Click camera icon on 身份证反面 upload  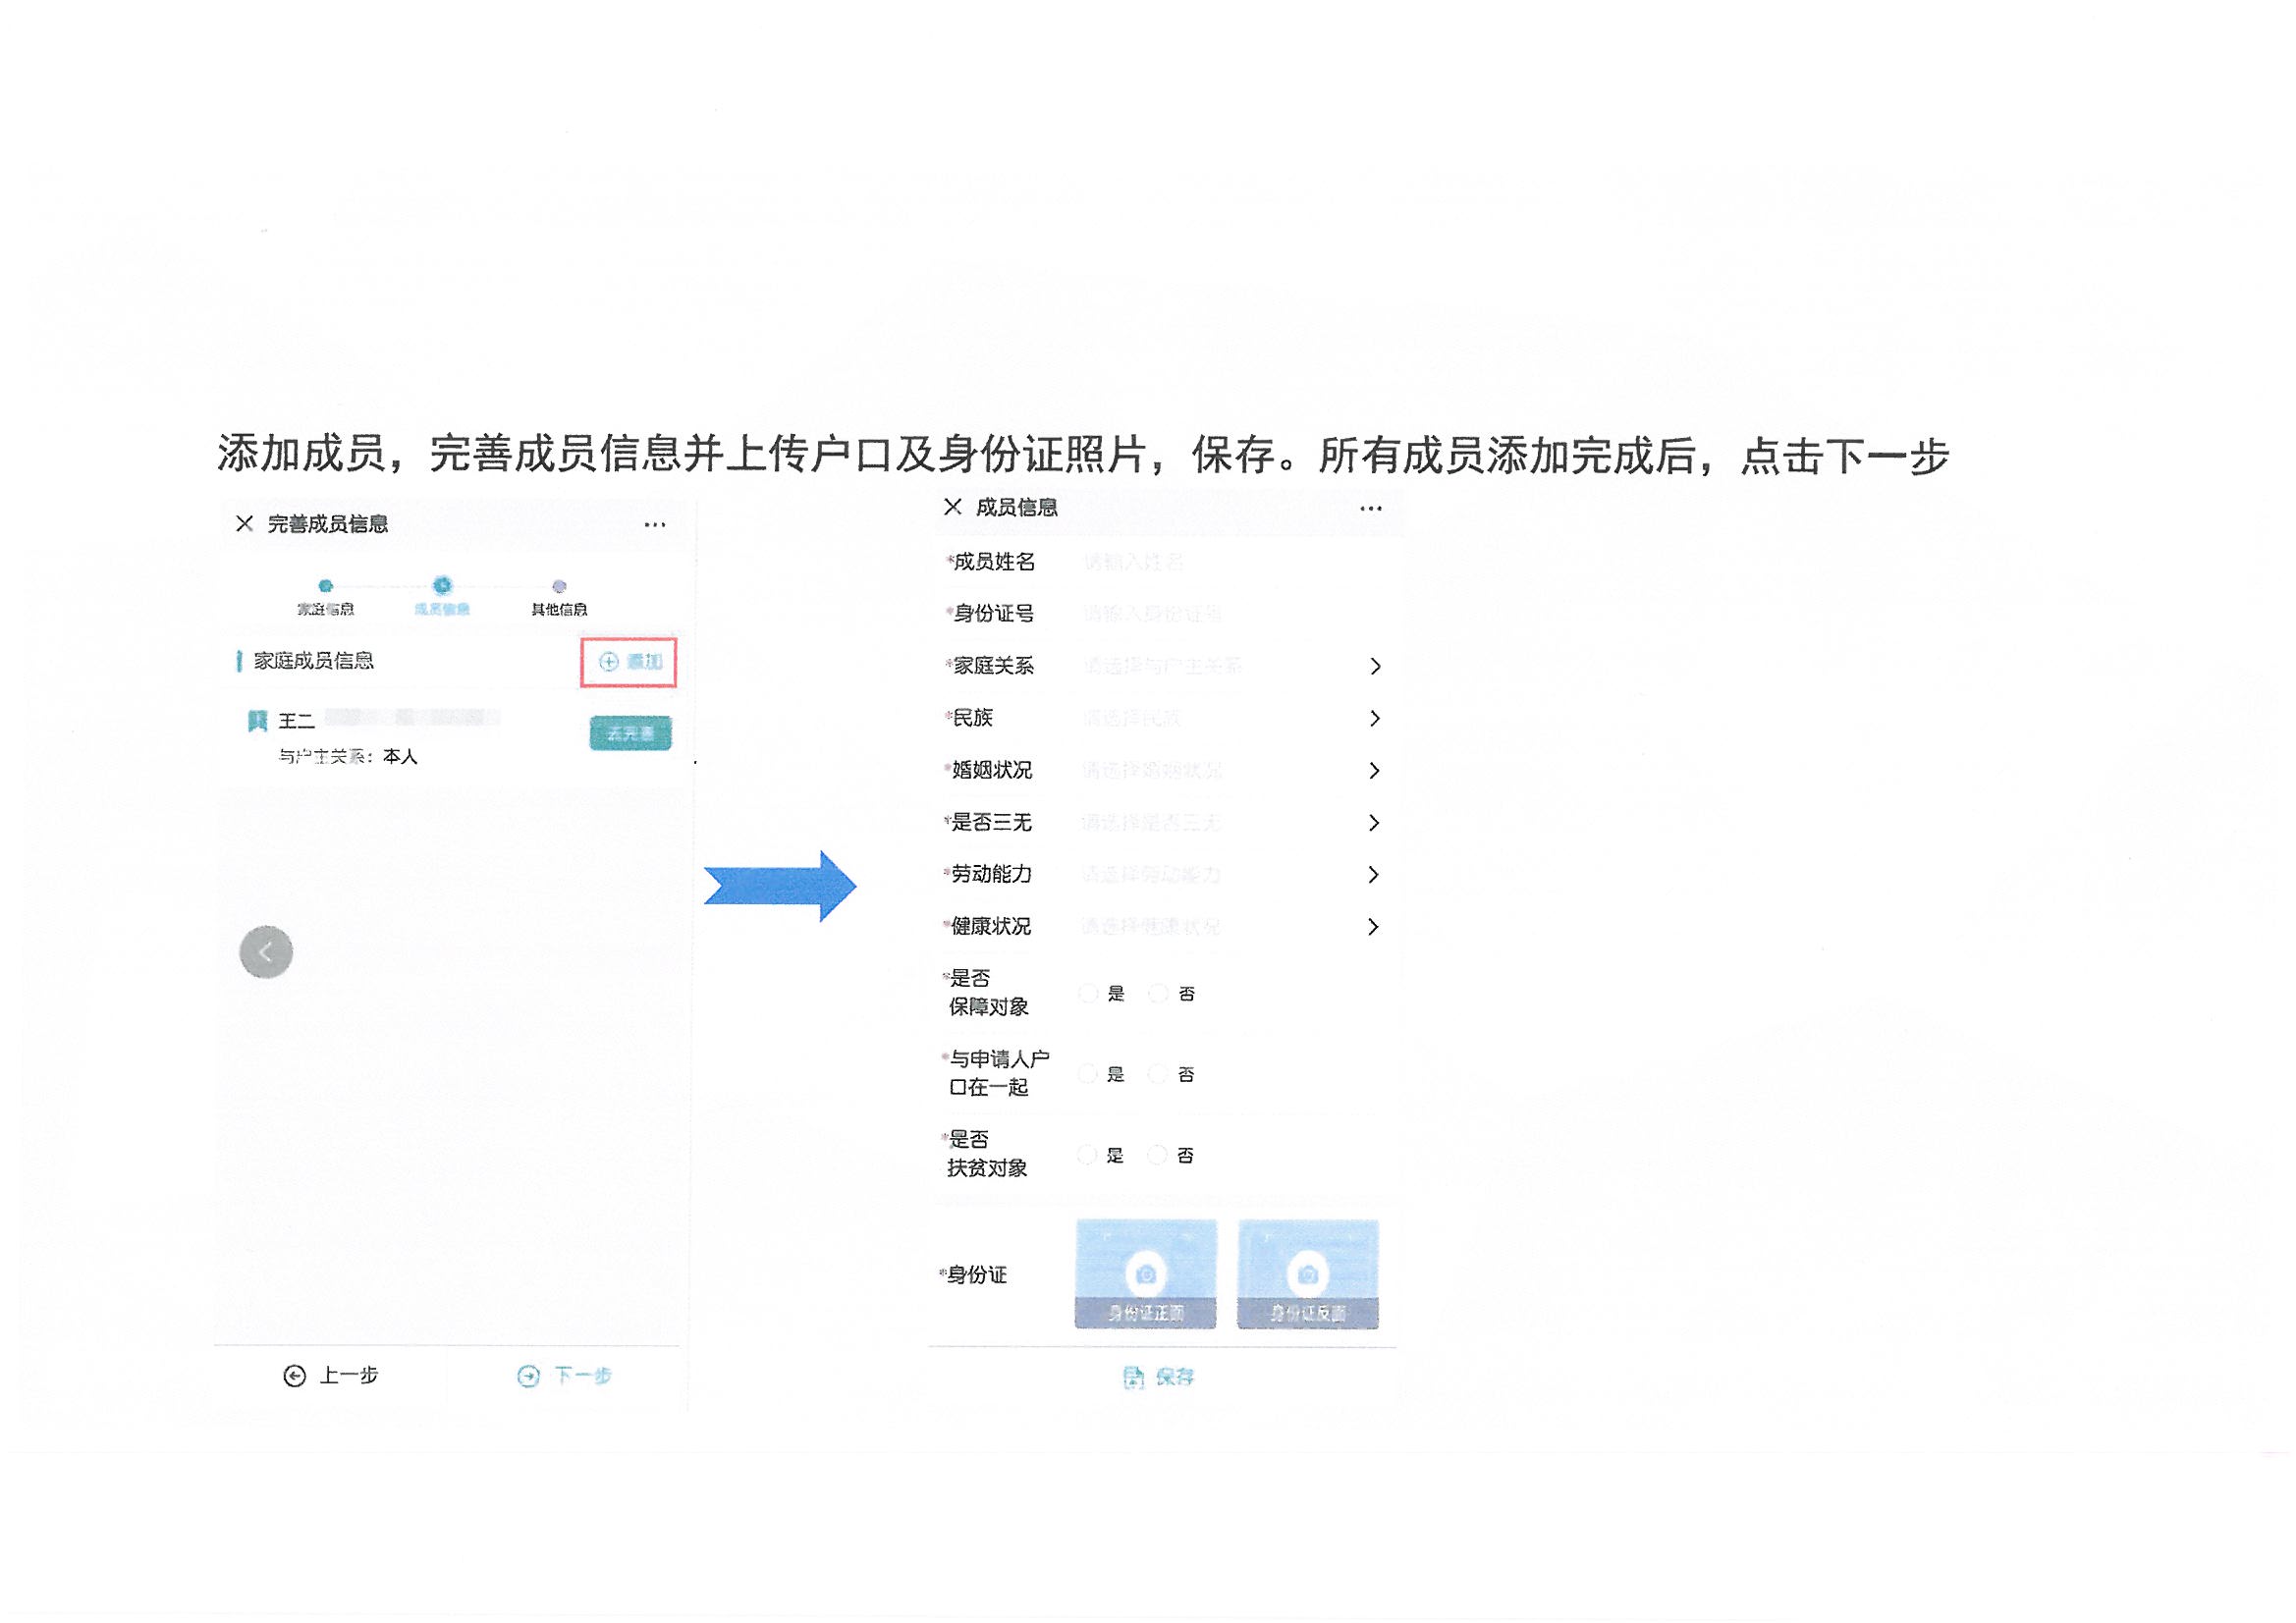1307,1273
